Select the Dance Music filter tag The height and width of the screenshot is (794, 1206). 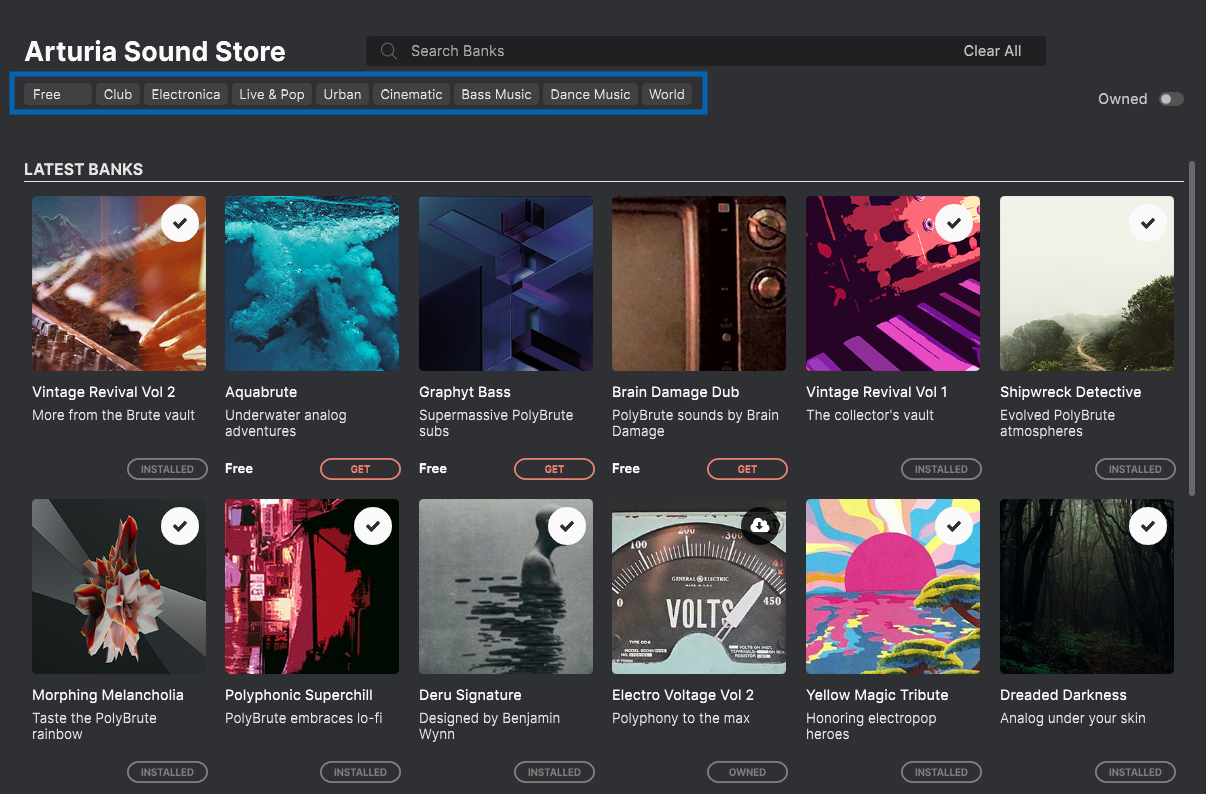tap(590, 94)
